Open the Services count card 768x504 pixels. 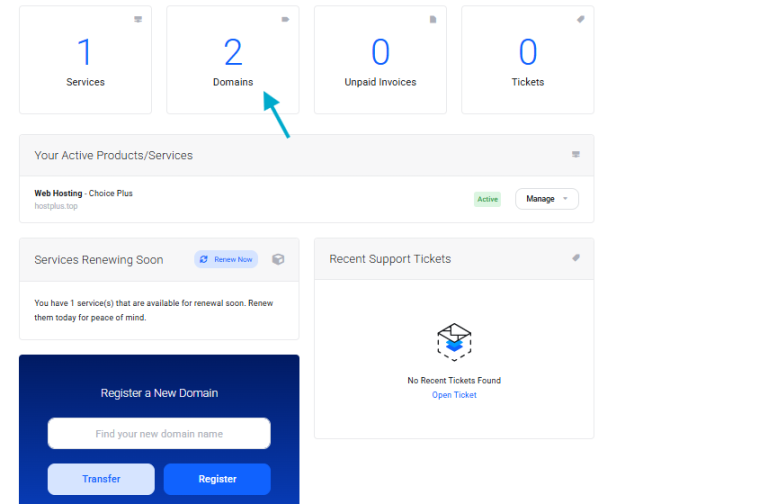(85, 60)
